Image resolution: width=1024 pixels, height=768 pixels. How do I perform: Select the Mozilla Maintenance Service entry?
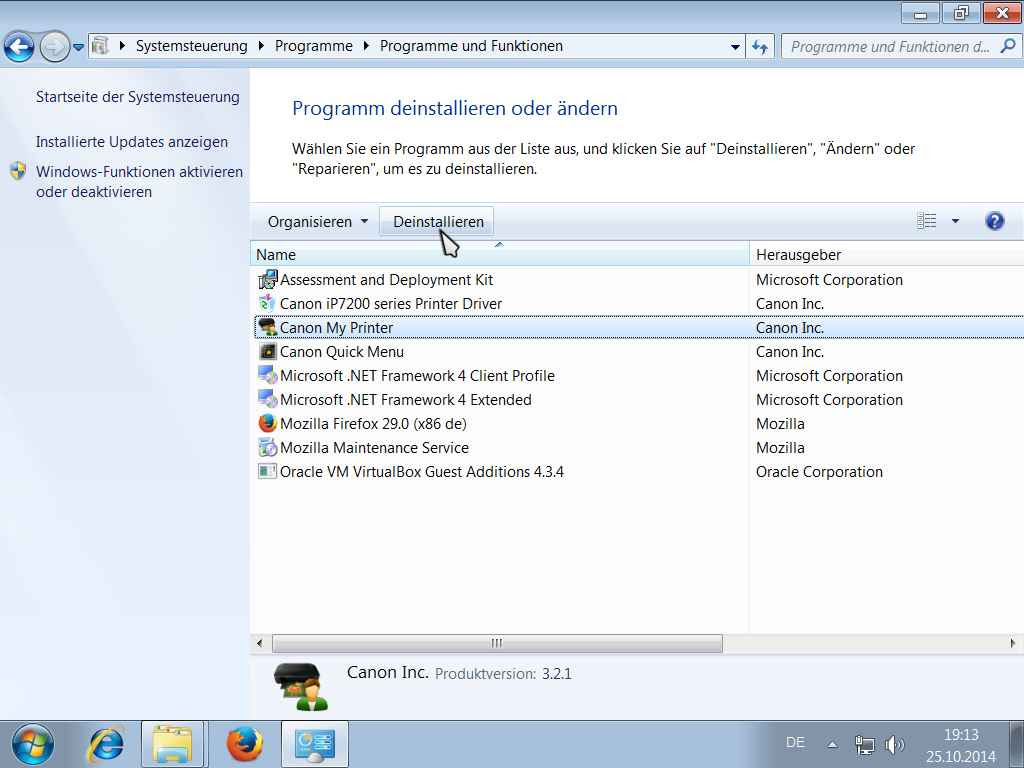point(374,448)
